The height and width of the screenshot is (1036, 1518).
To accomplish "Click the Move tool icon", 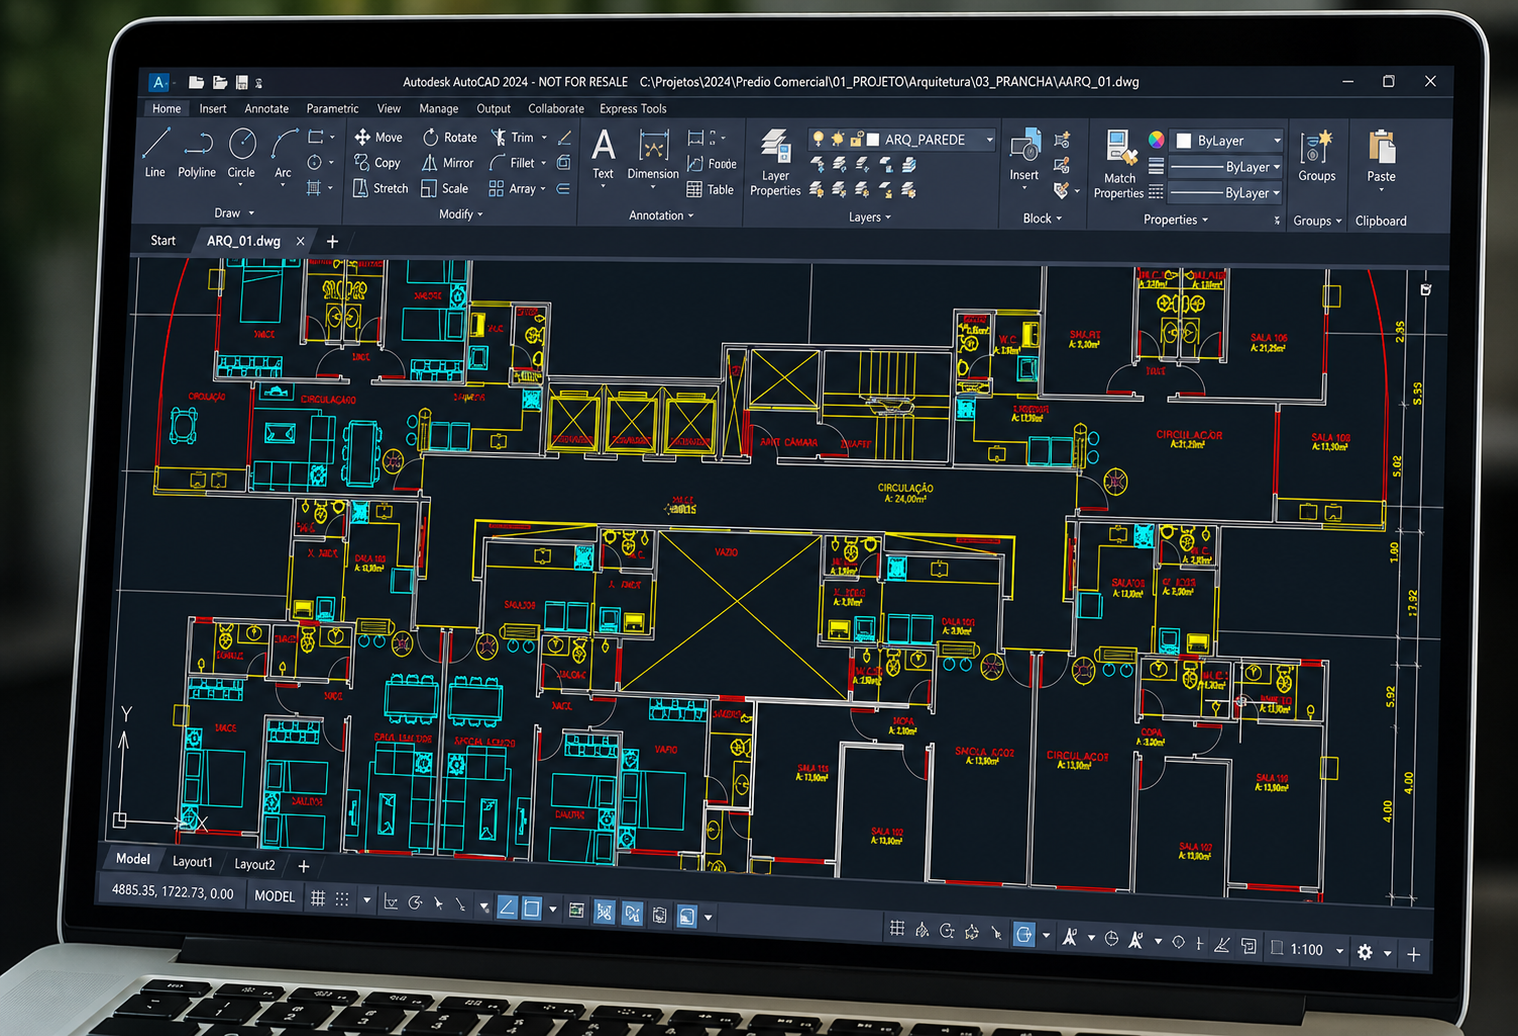I will (362, 137).
